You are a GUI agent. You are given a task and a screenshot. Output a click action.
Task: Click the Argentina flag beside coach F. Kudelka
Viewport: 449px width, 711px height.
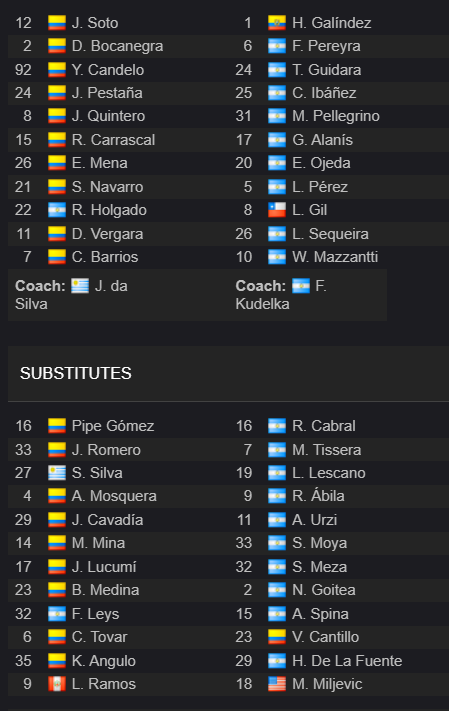[x=301, y=286]
